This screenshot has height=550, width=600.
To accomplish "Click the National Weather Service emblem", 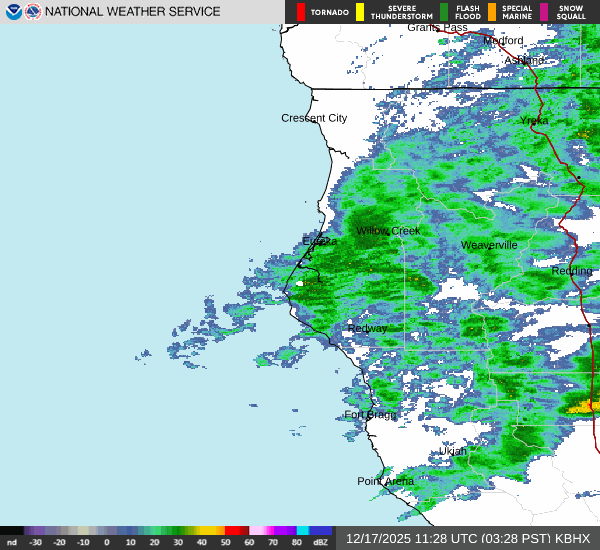I will (x=33, y=12).
